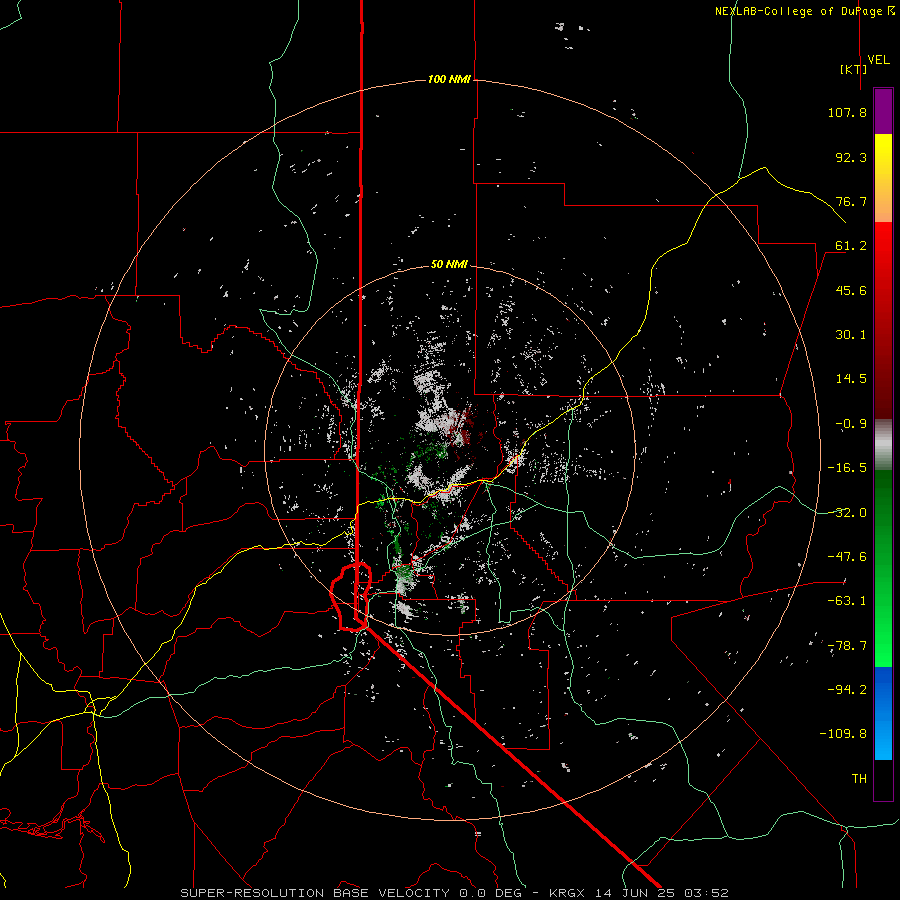Image resolution: width=900 pixels, height=900 pixels.
Task: Click the 92.3 velocity legend value
Action: [x=851, y=157]
